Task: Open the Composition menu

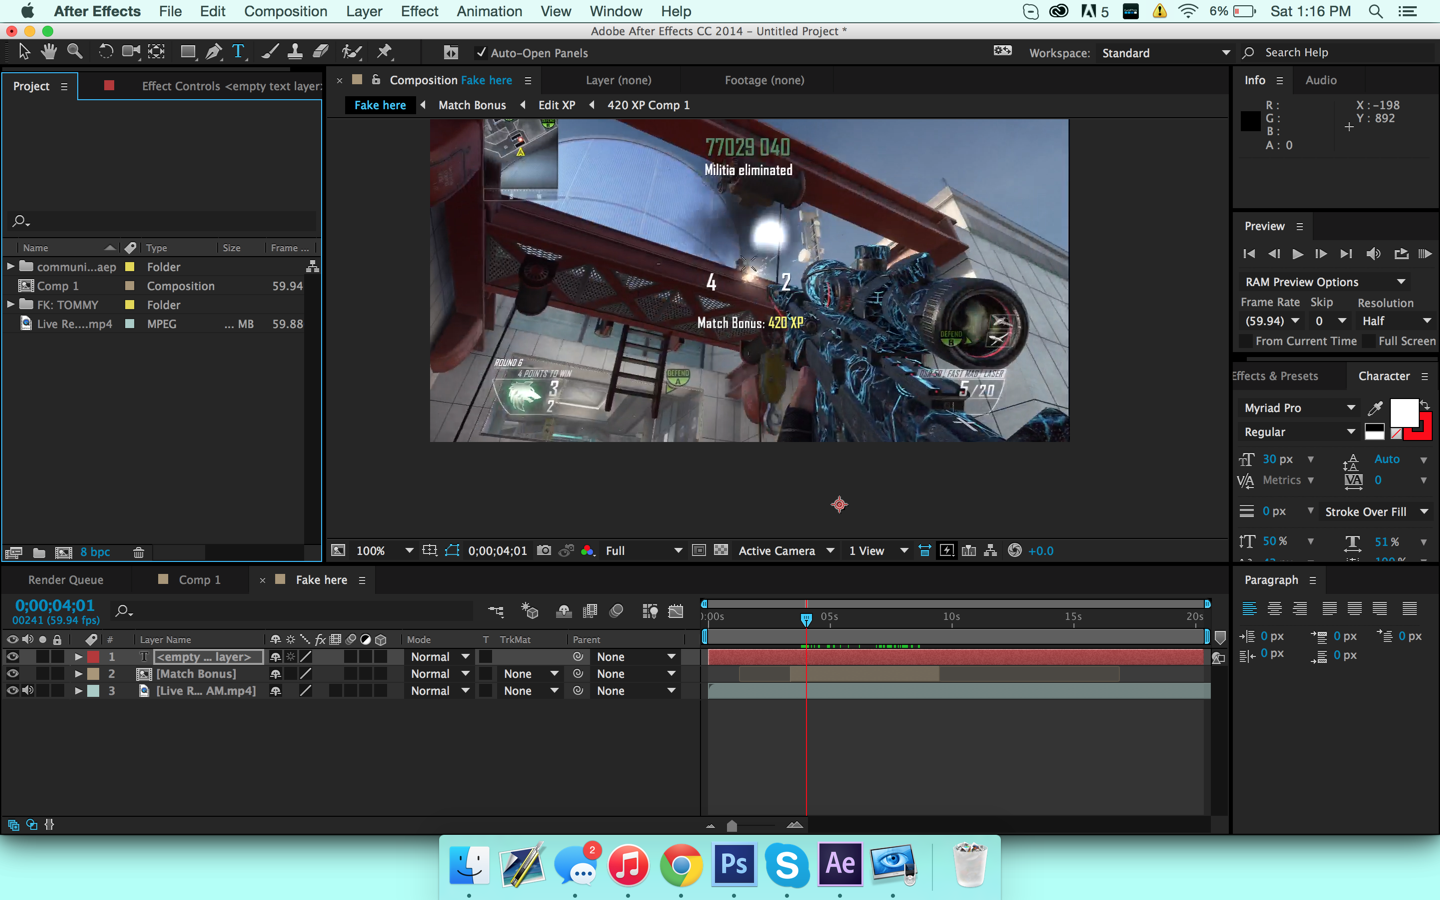Action: point(285,11)
